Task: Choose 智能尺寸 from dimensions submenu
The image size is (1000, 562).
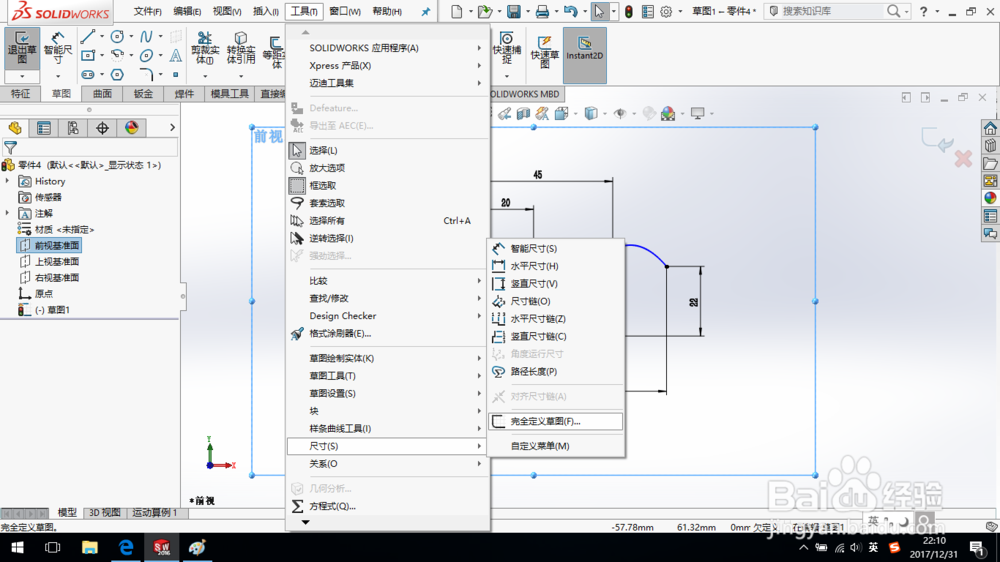Action: (x=555, y=248)
